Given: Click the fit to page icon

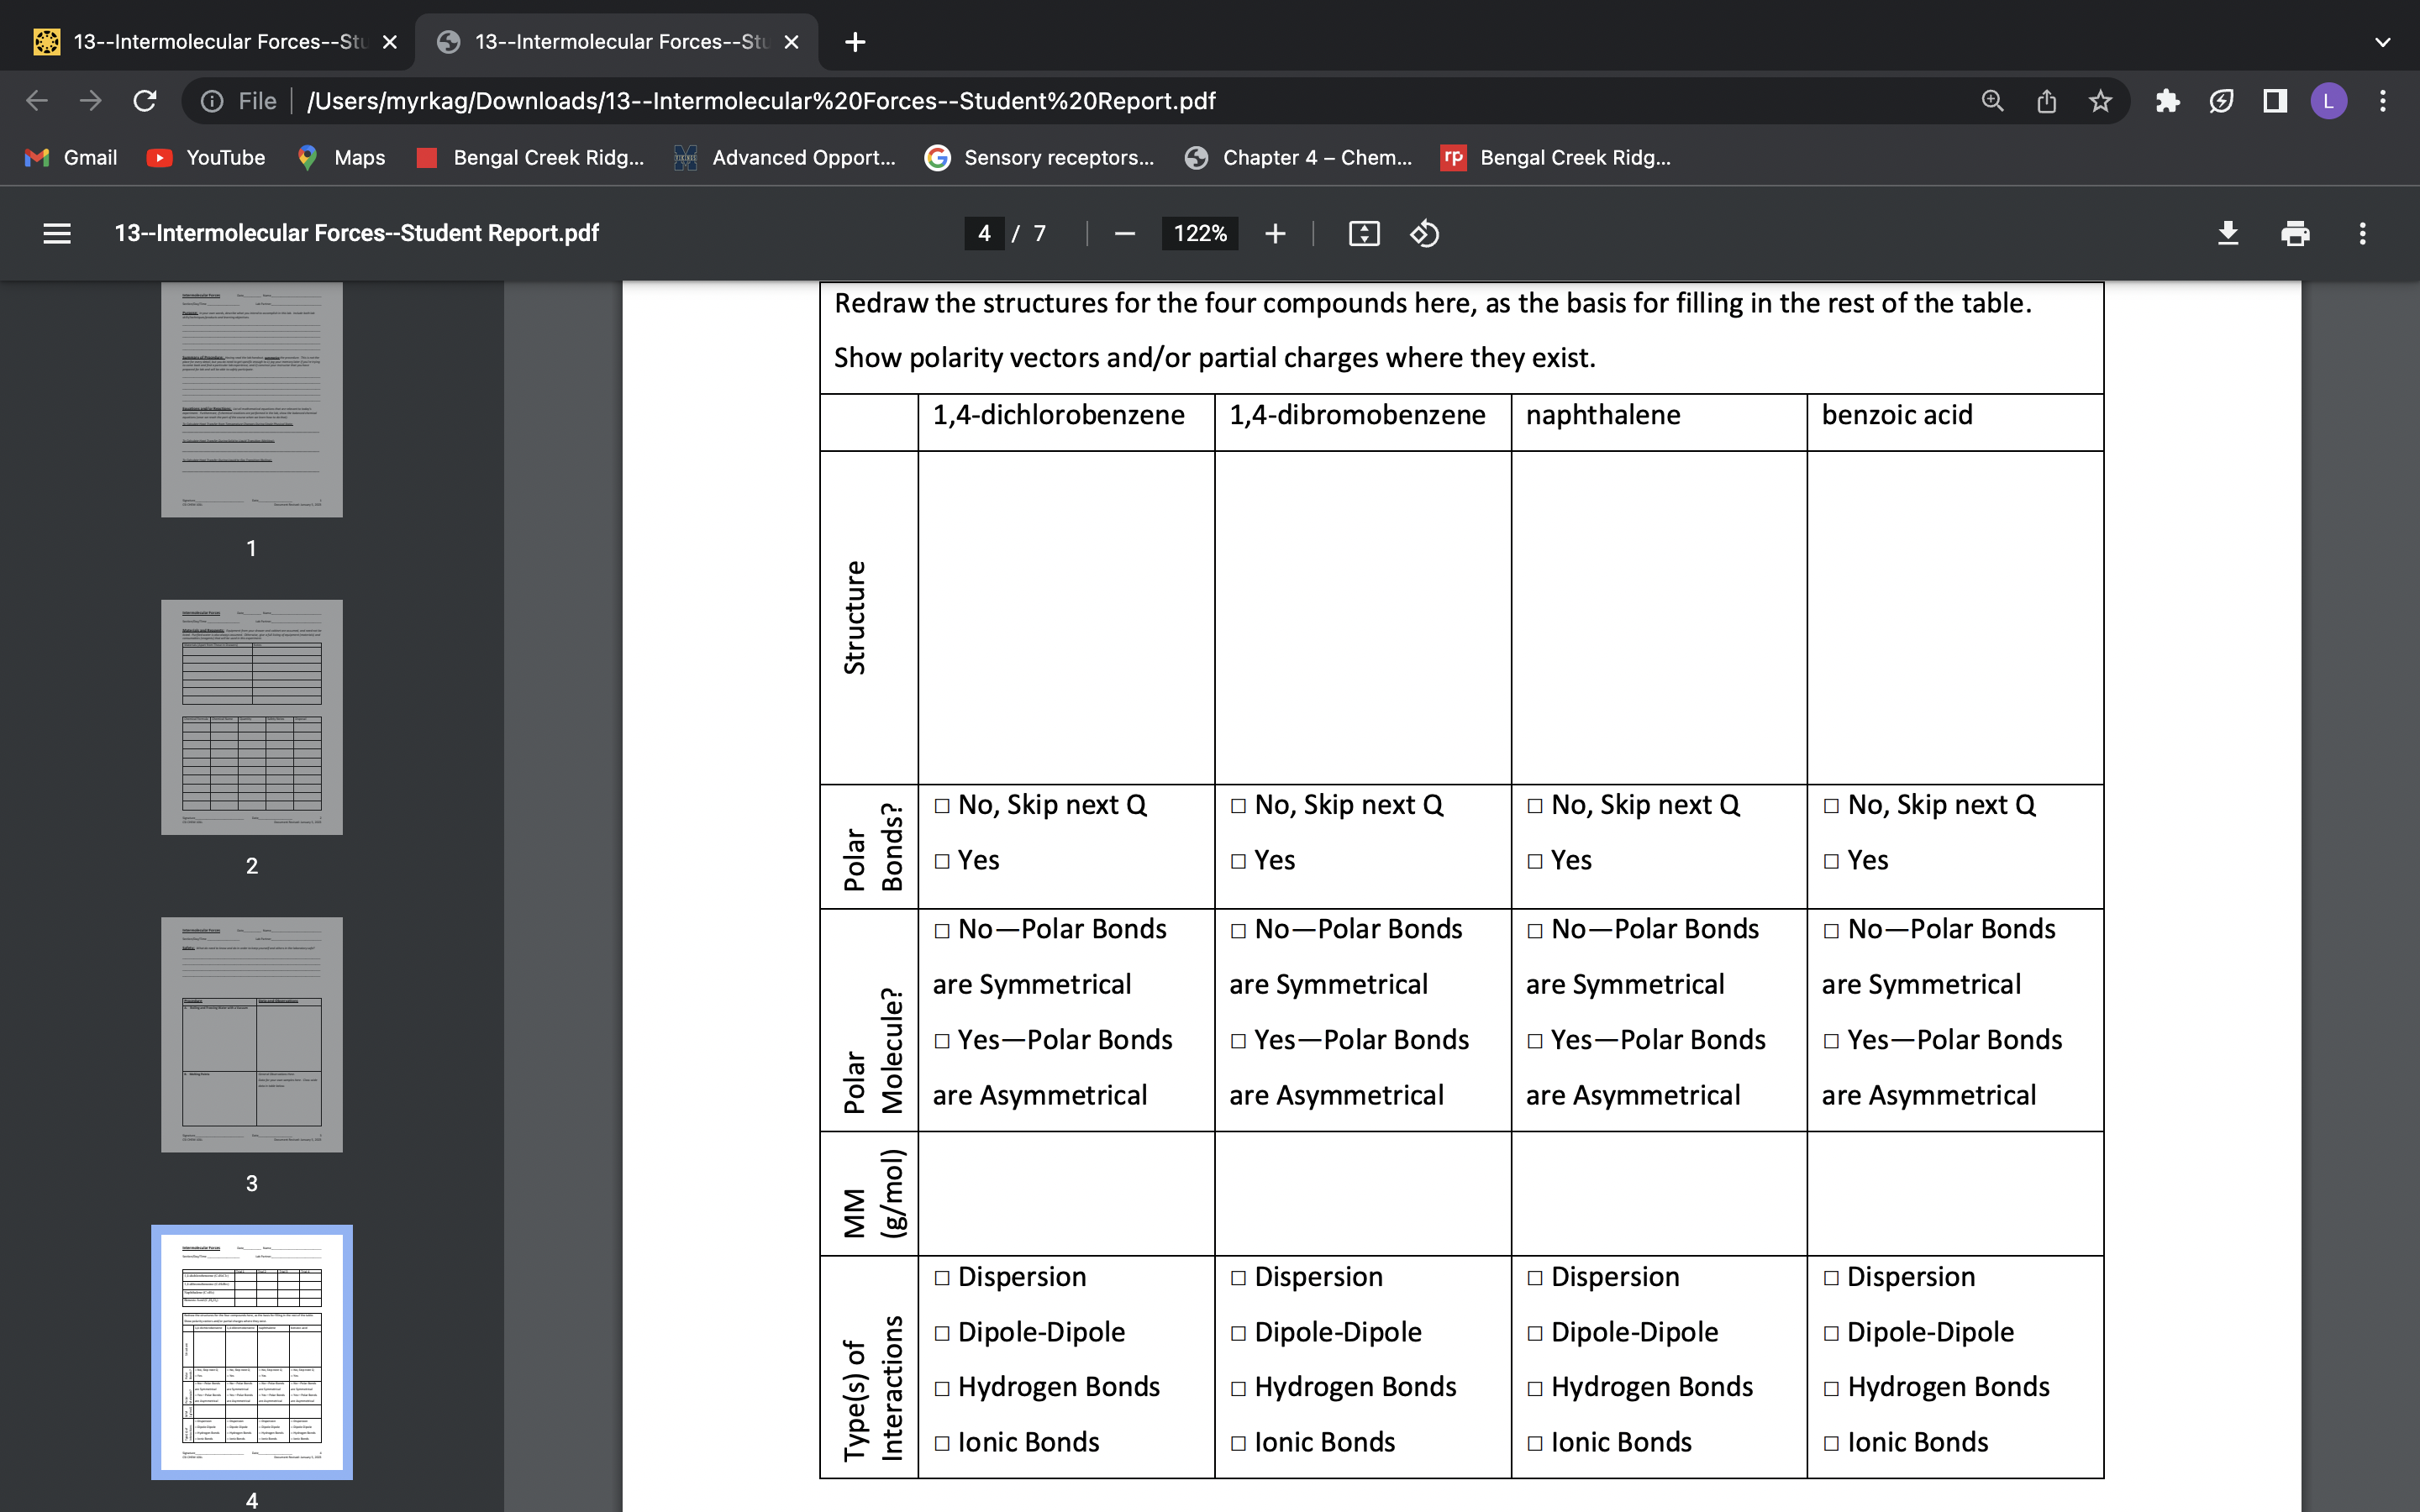Looking at the screenshot, I should tap(1363, 233).
